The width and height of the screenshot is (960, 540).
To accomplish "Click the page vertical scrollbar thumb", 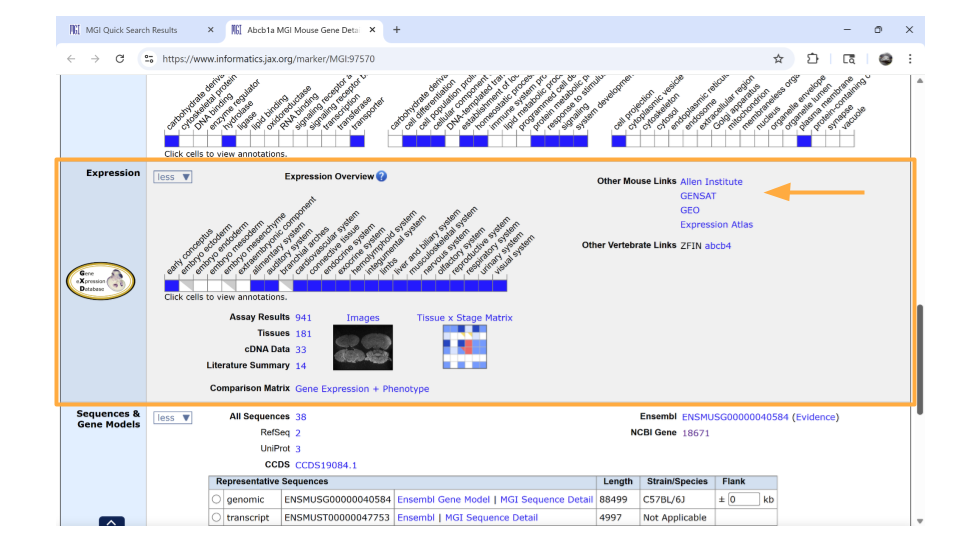I will pyautogui.click(x=920, y=359).
